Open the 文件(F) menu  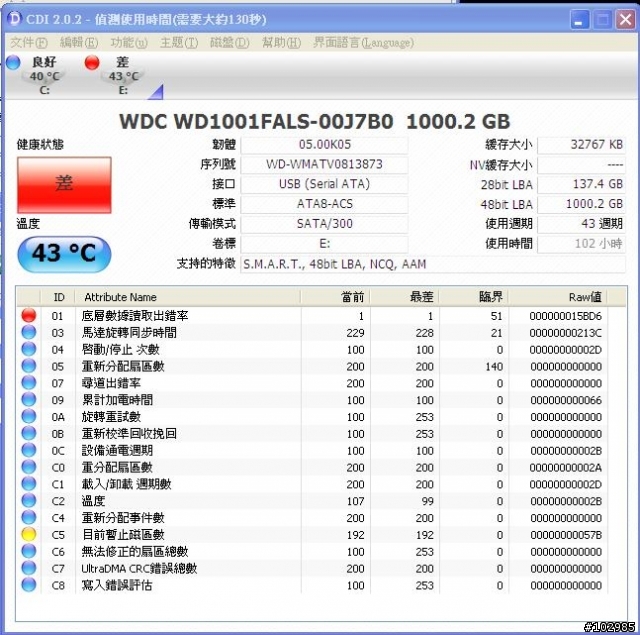pos(29,42)
